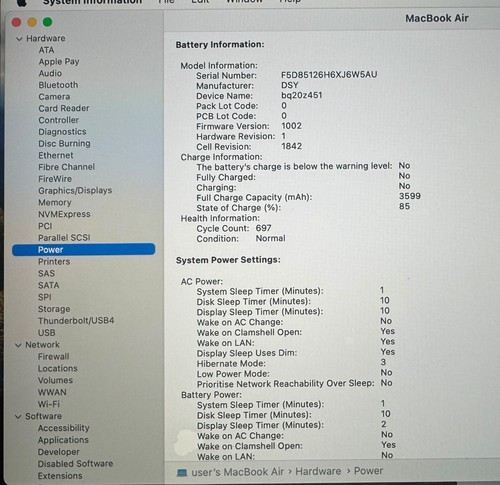Open the USB entry
This screenshot has width=500, height=485.
pos(47,333)
